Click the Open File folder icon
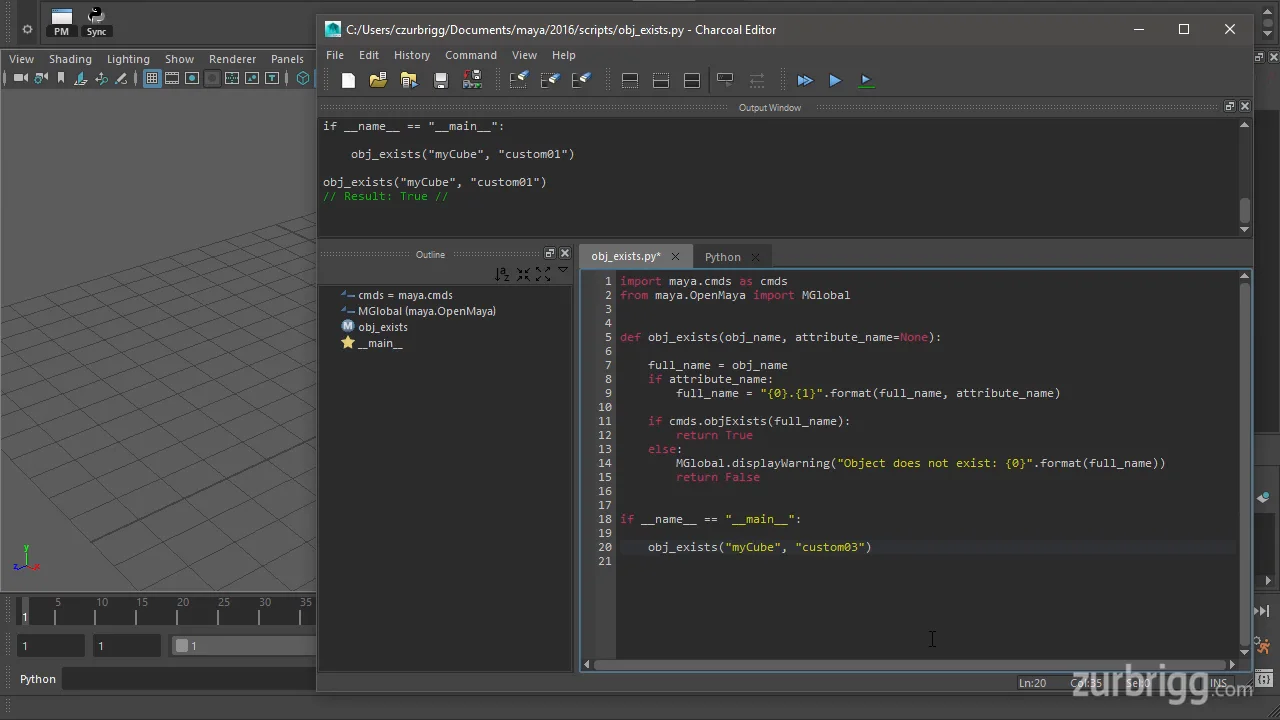 tap(378, 81)
